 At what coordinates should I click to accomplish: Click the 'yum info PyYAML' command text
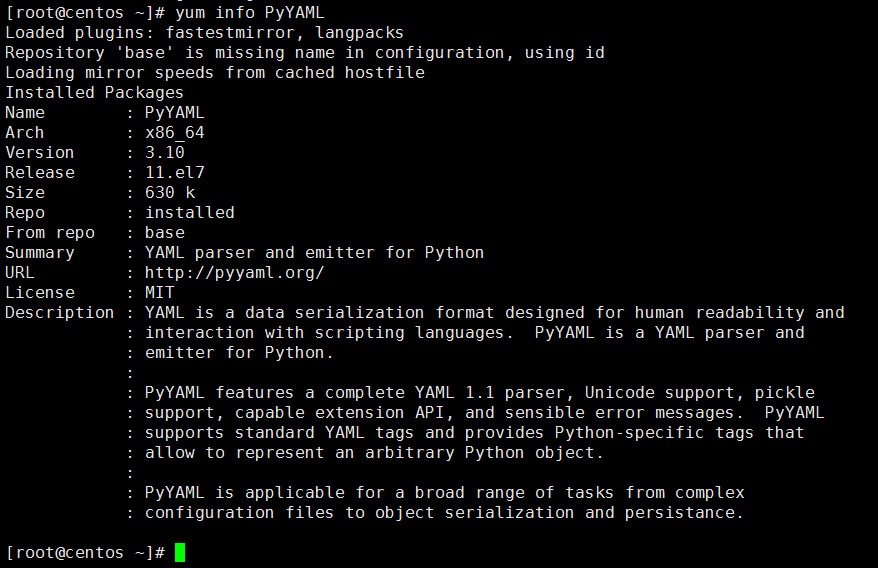click(249, 12)
